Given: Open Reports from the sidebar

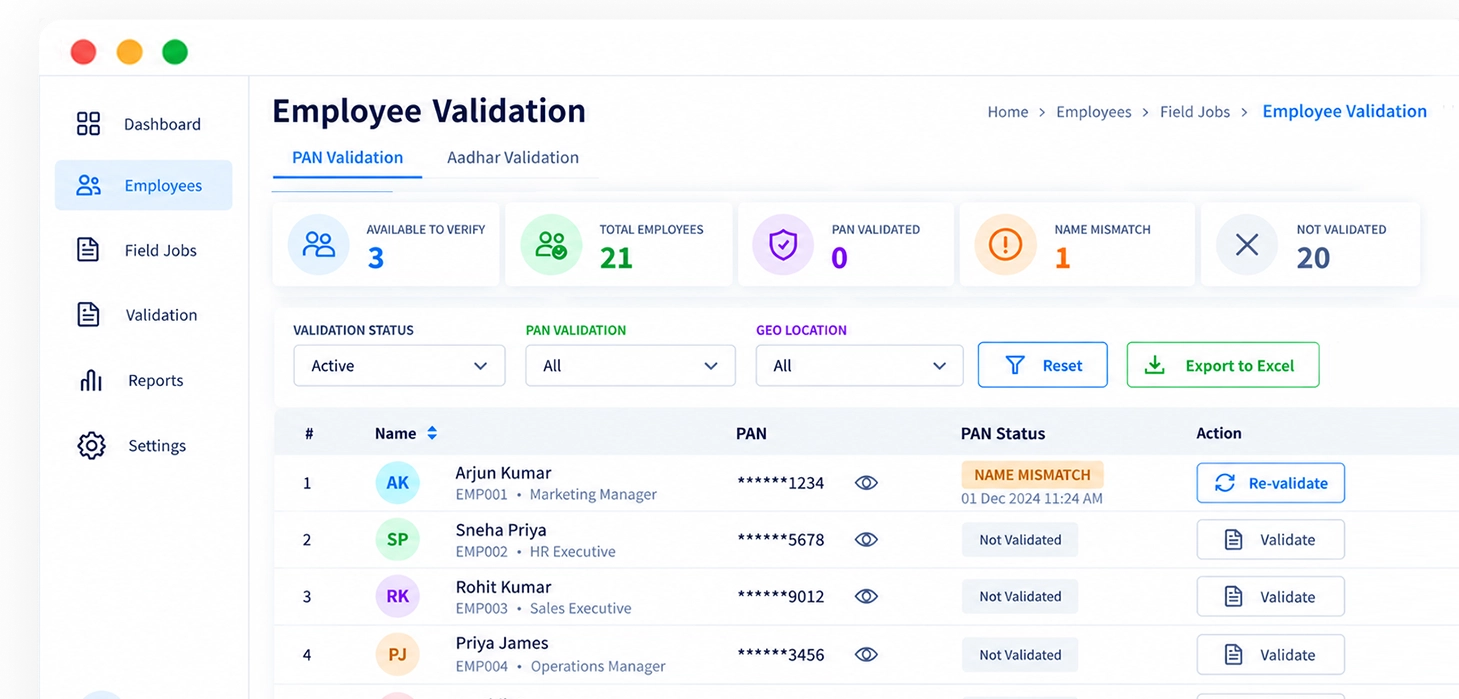Looking at the screenshot, I should 143,380.
